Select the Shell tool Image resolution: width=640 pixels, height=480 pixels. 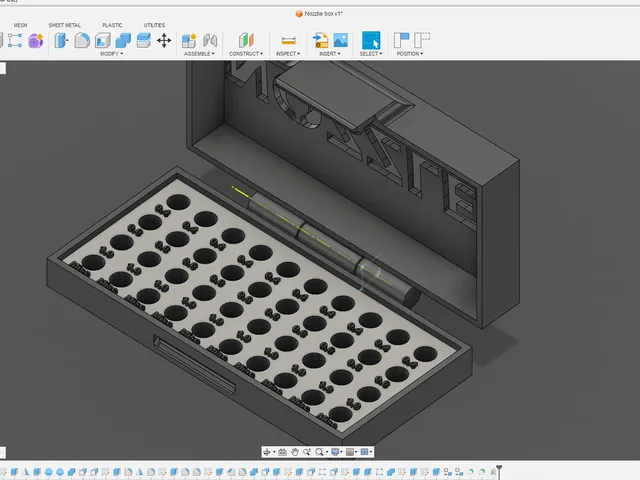[102, 40]
